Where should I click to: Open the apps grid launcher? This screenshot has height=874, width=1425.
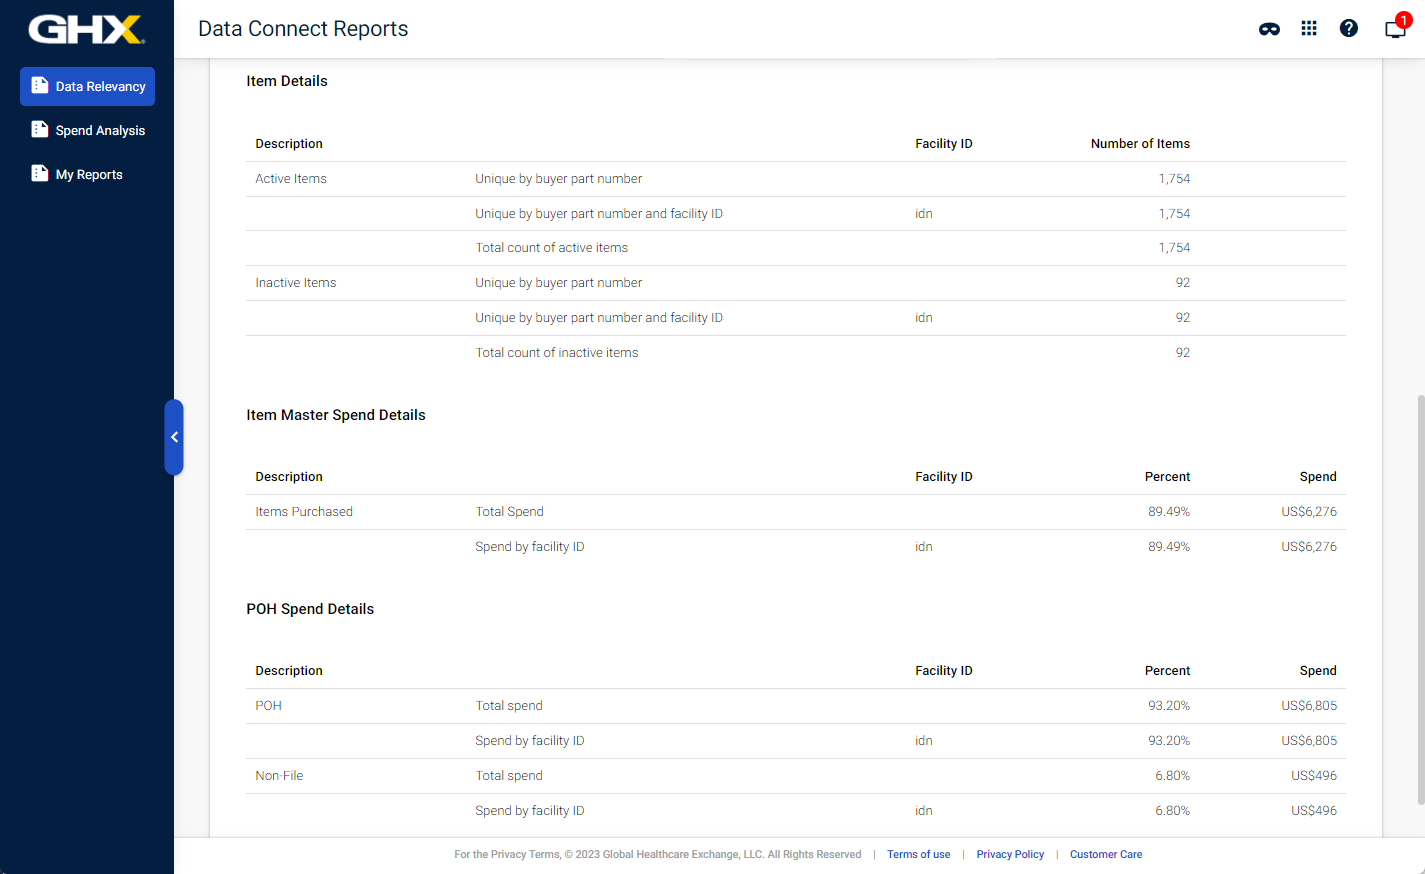[x=1309, y=29]
